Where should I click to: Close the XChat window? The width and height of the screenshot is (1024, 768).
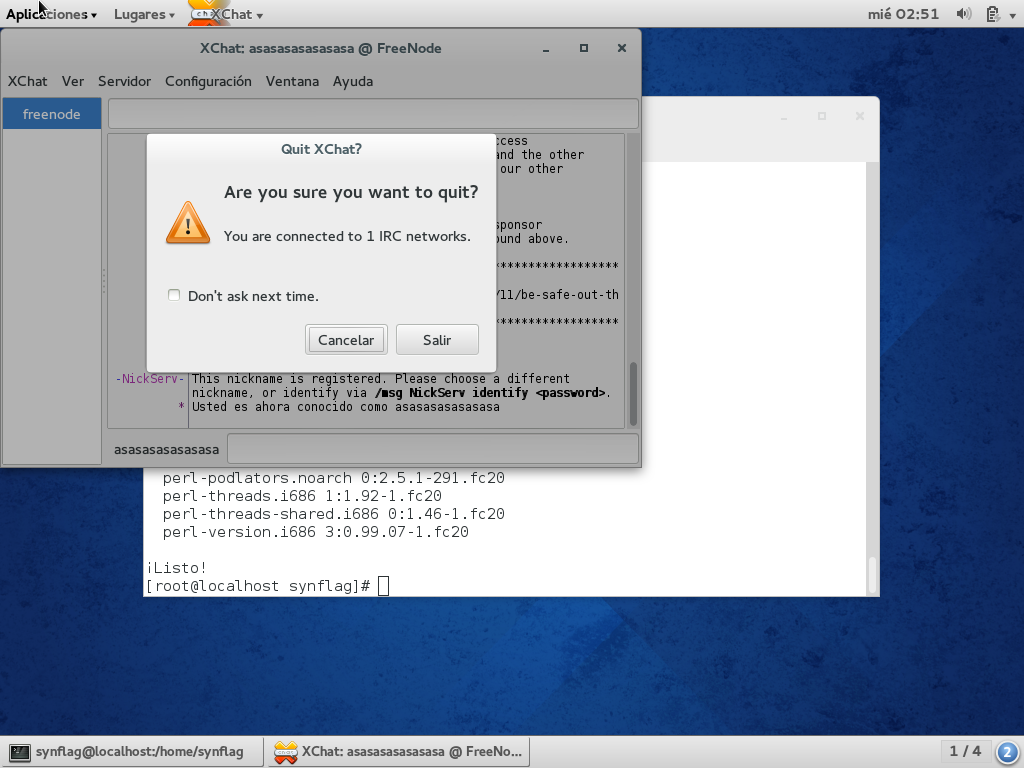[x=622, y=48]
